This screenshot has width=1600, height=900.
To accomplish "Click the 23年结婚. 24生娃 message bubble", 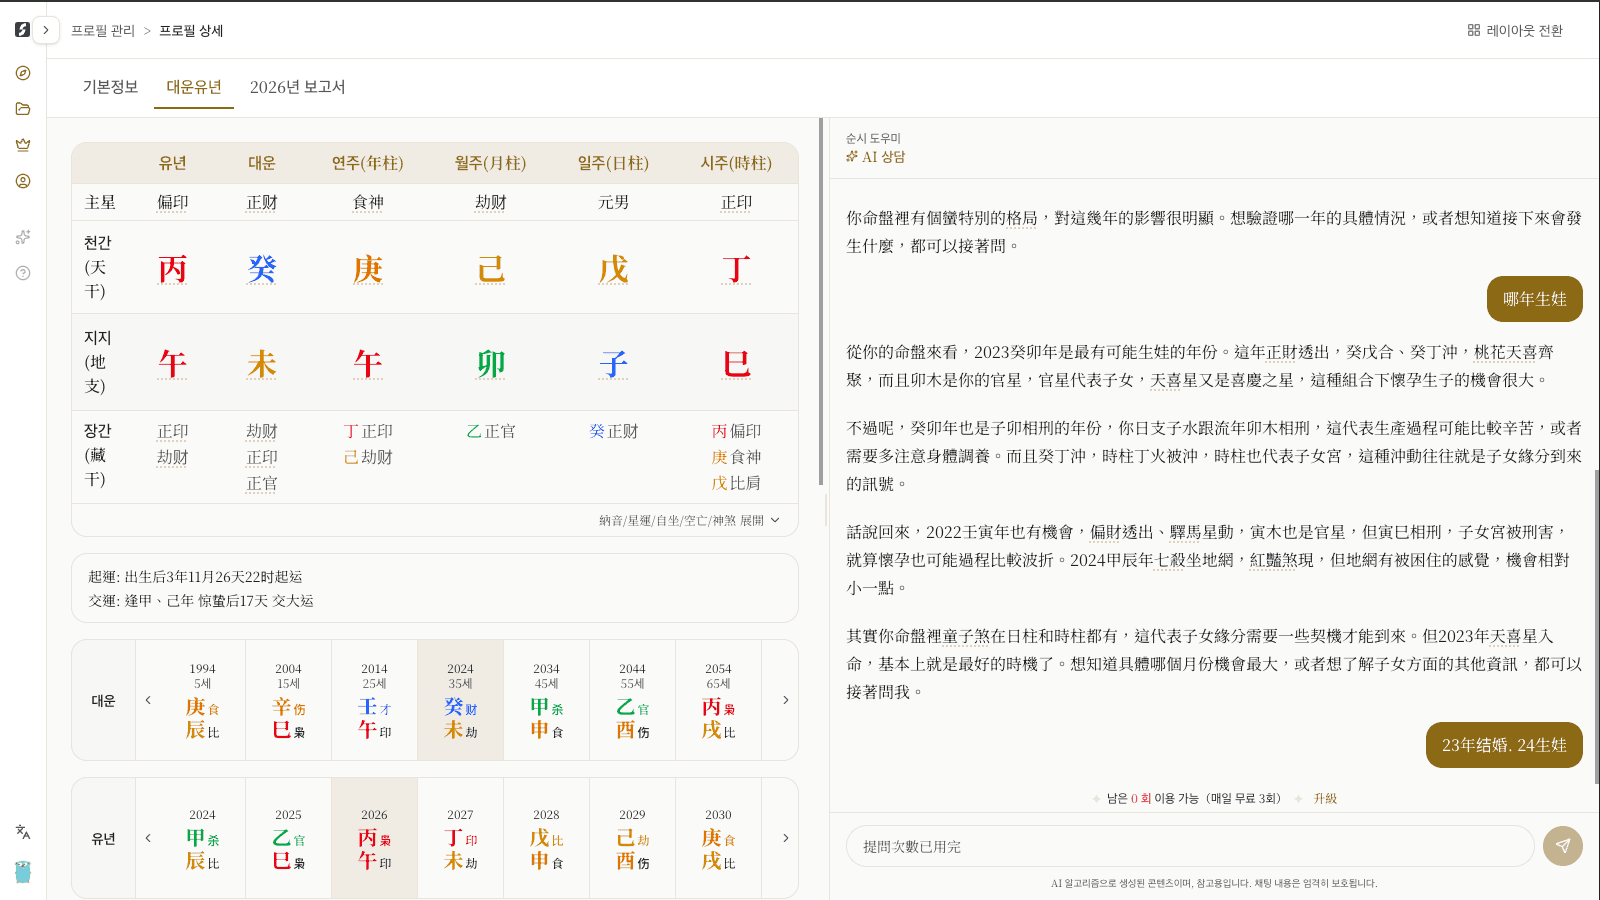I will 1504,745.
